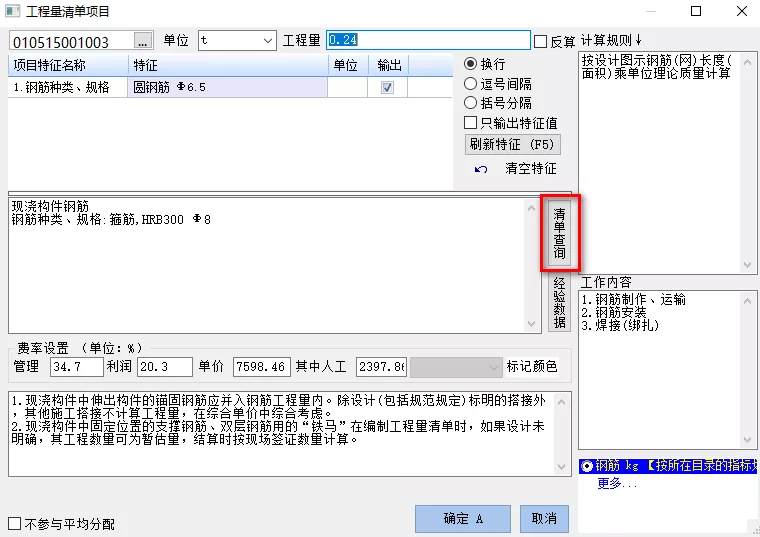Click the ellipsis button beside code 010515001003
Viewport: 760px width, 537px height.
click(143, 41)
